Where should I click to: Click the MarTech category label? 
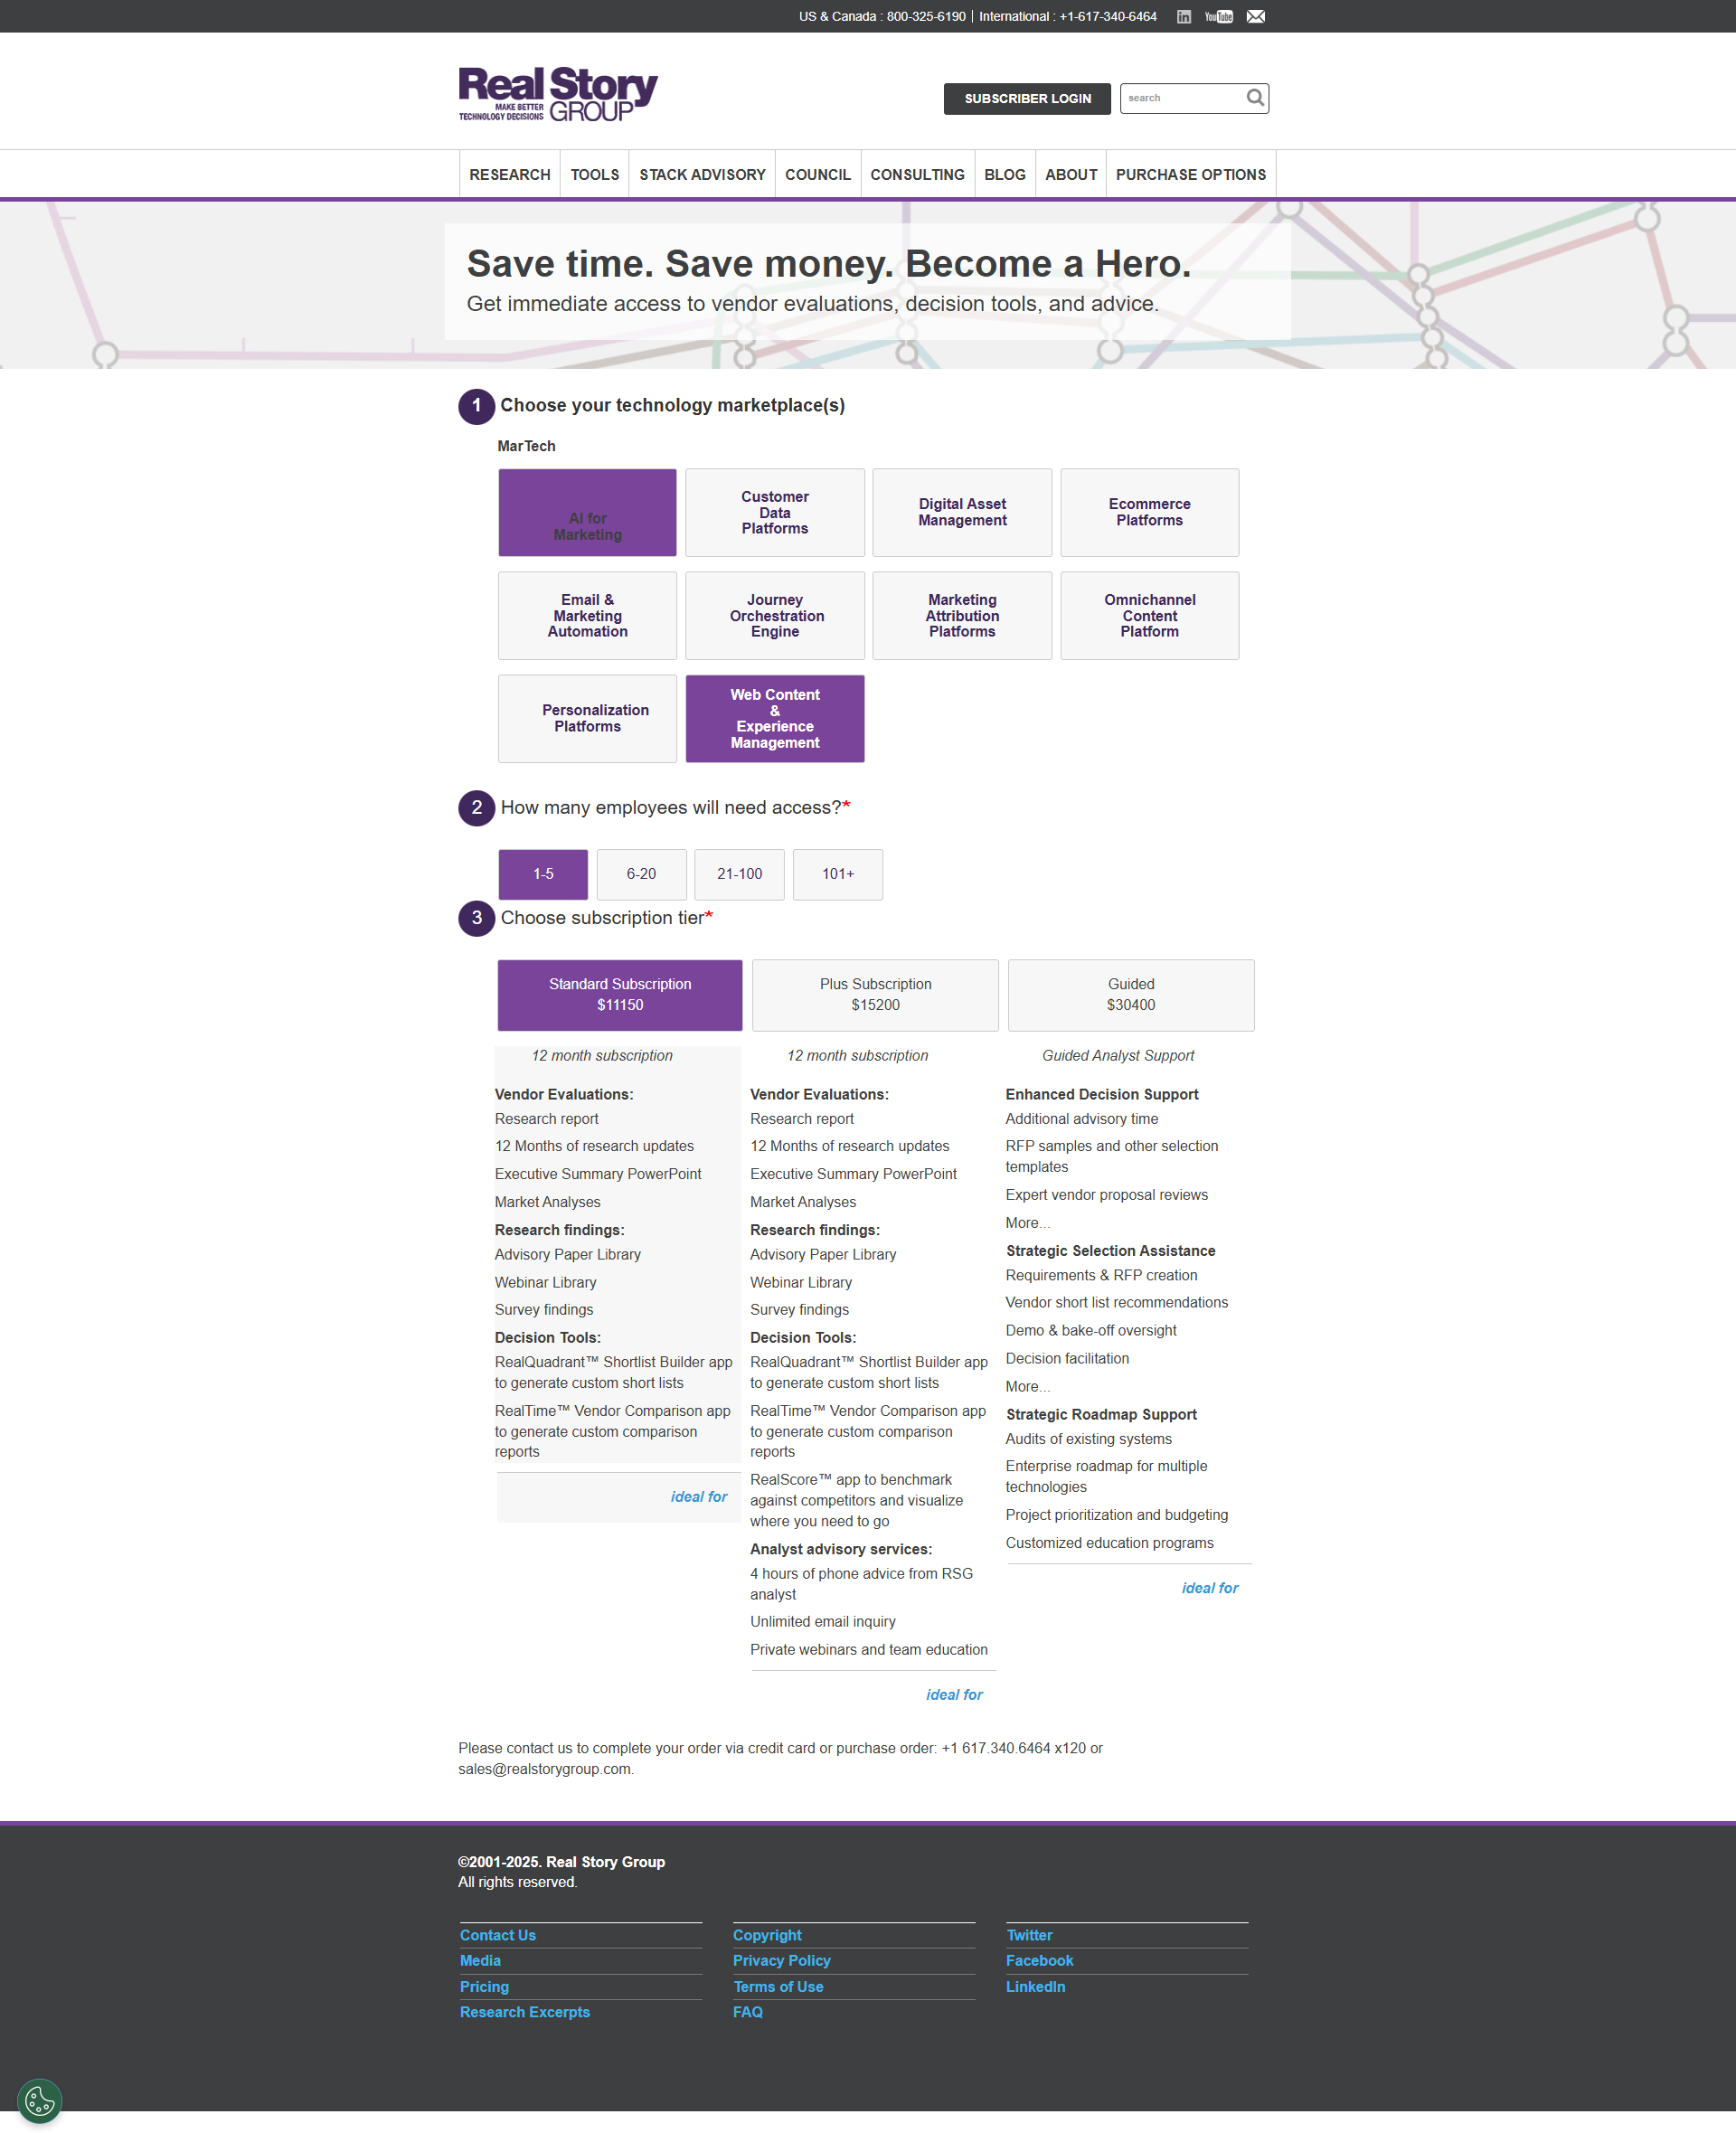(526, 446)
